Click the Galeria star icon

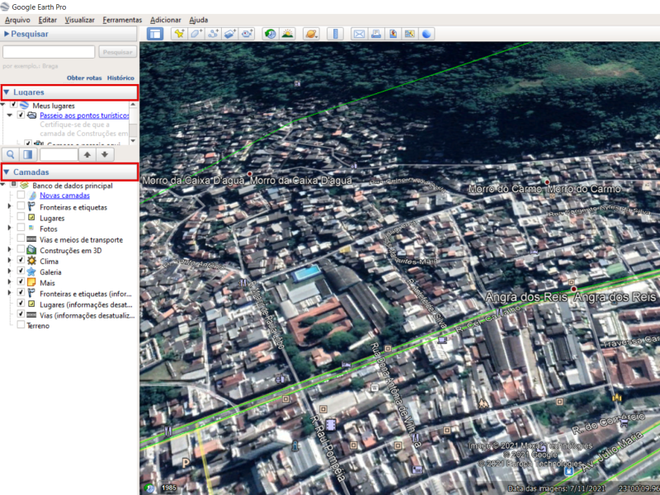click(x=32, y=272)
